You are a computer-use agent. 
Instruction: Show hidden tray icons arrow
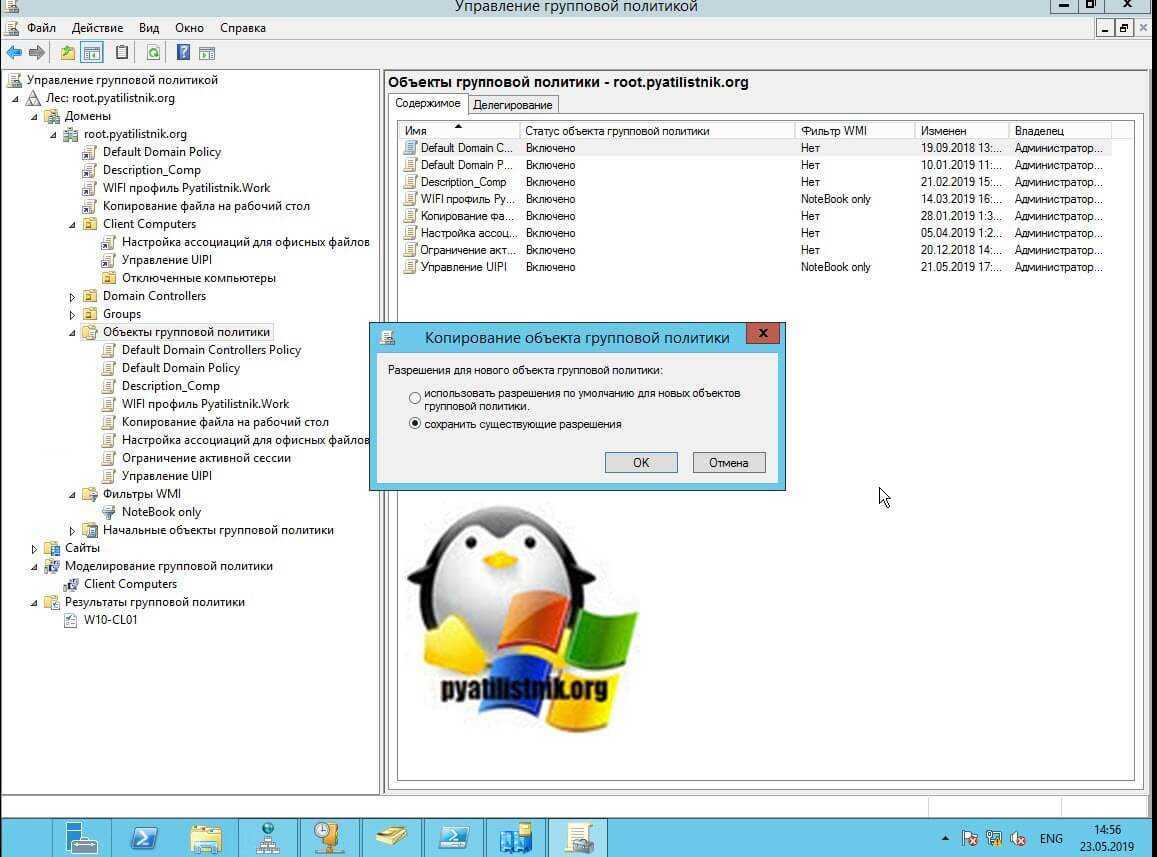tap(945, 838)
